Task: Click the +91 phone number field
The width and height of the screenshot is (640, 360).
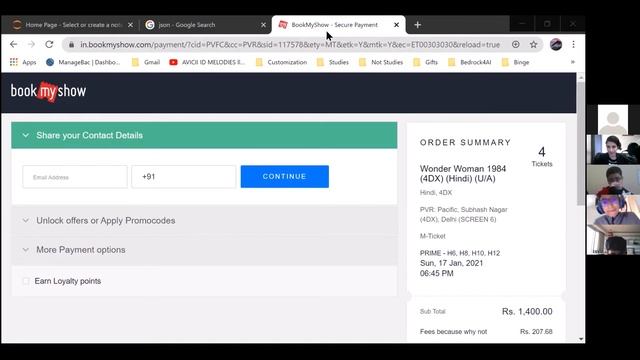Action: pyautogui.click(x=184, y=177)
